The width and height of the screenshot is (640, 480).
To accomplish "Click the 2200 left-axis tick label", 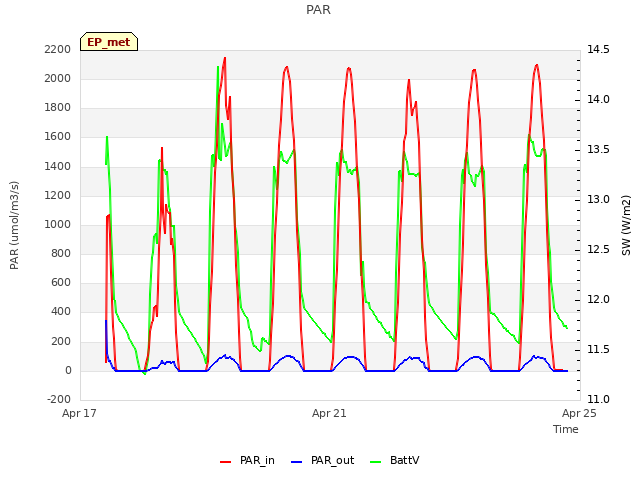I will 58,49.
